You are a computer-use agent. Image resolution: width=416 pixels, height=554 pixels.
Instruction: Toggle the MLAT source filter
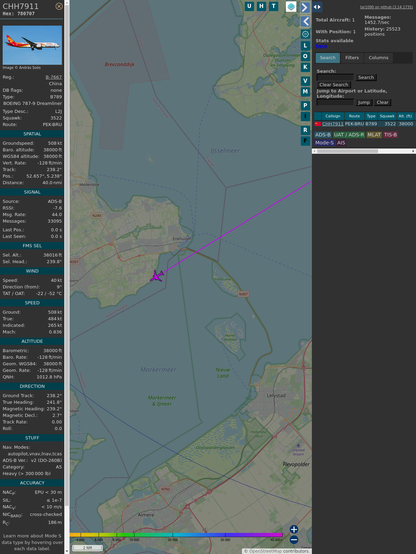point(374,135)
